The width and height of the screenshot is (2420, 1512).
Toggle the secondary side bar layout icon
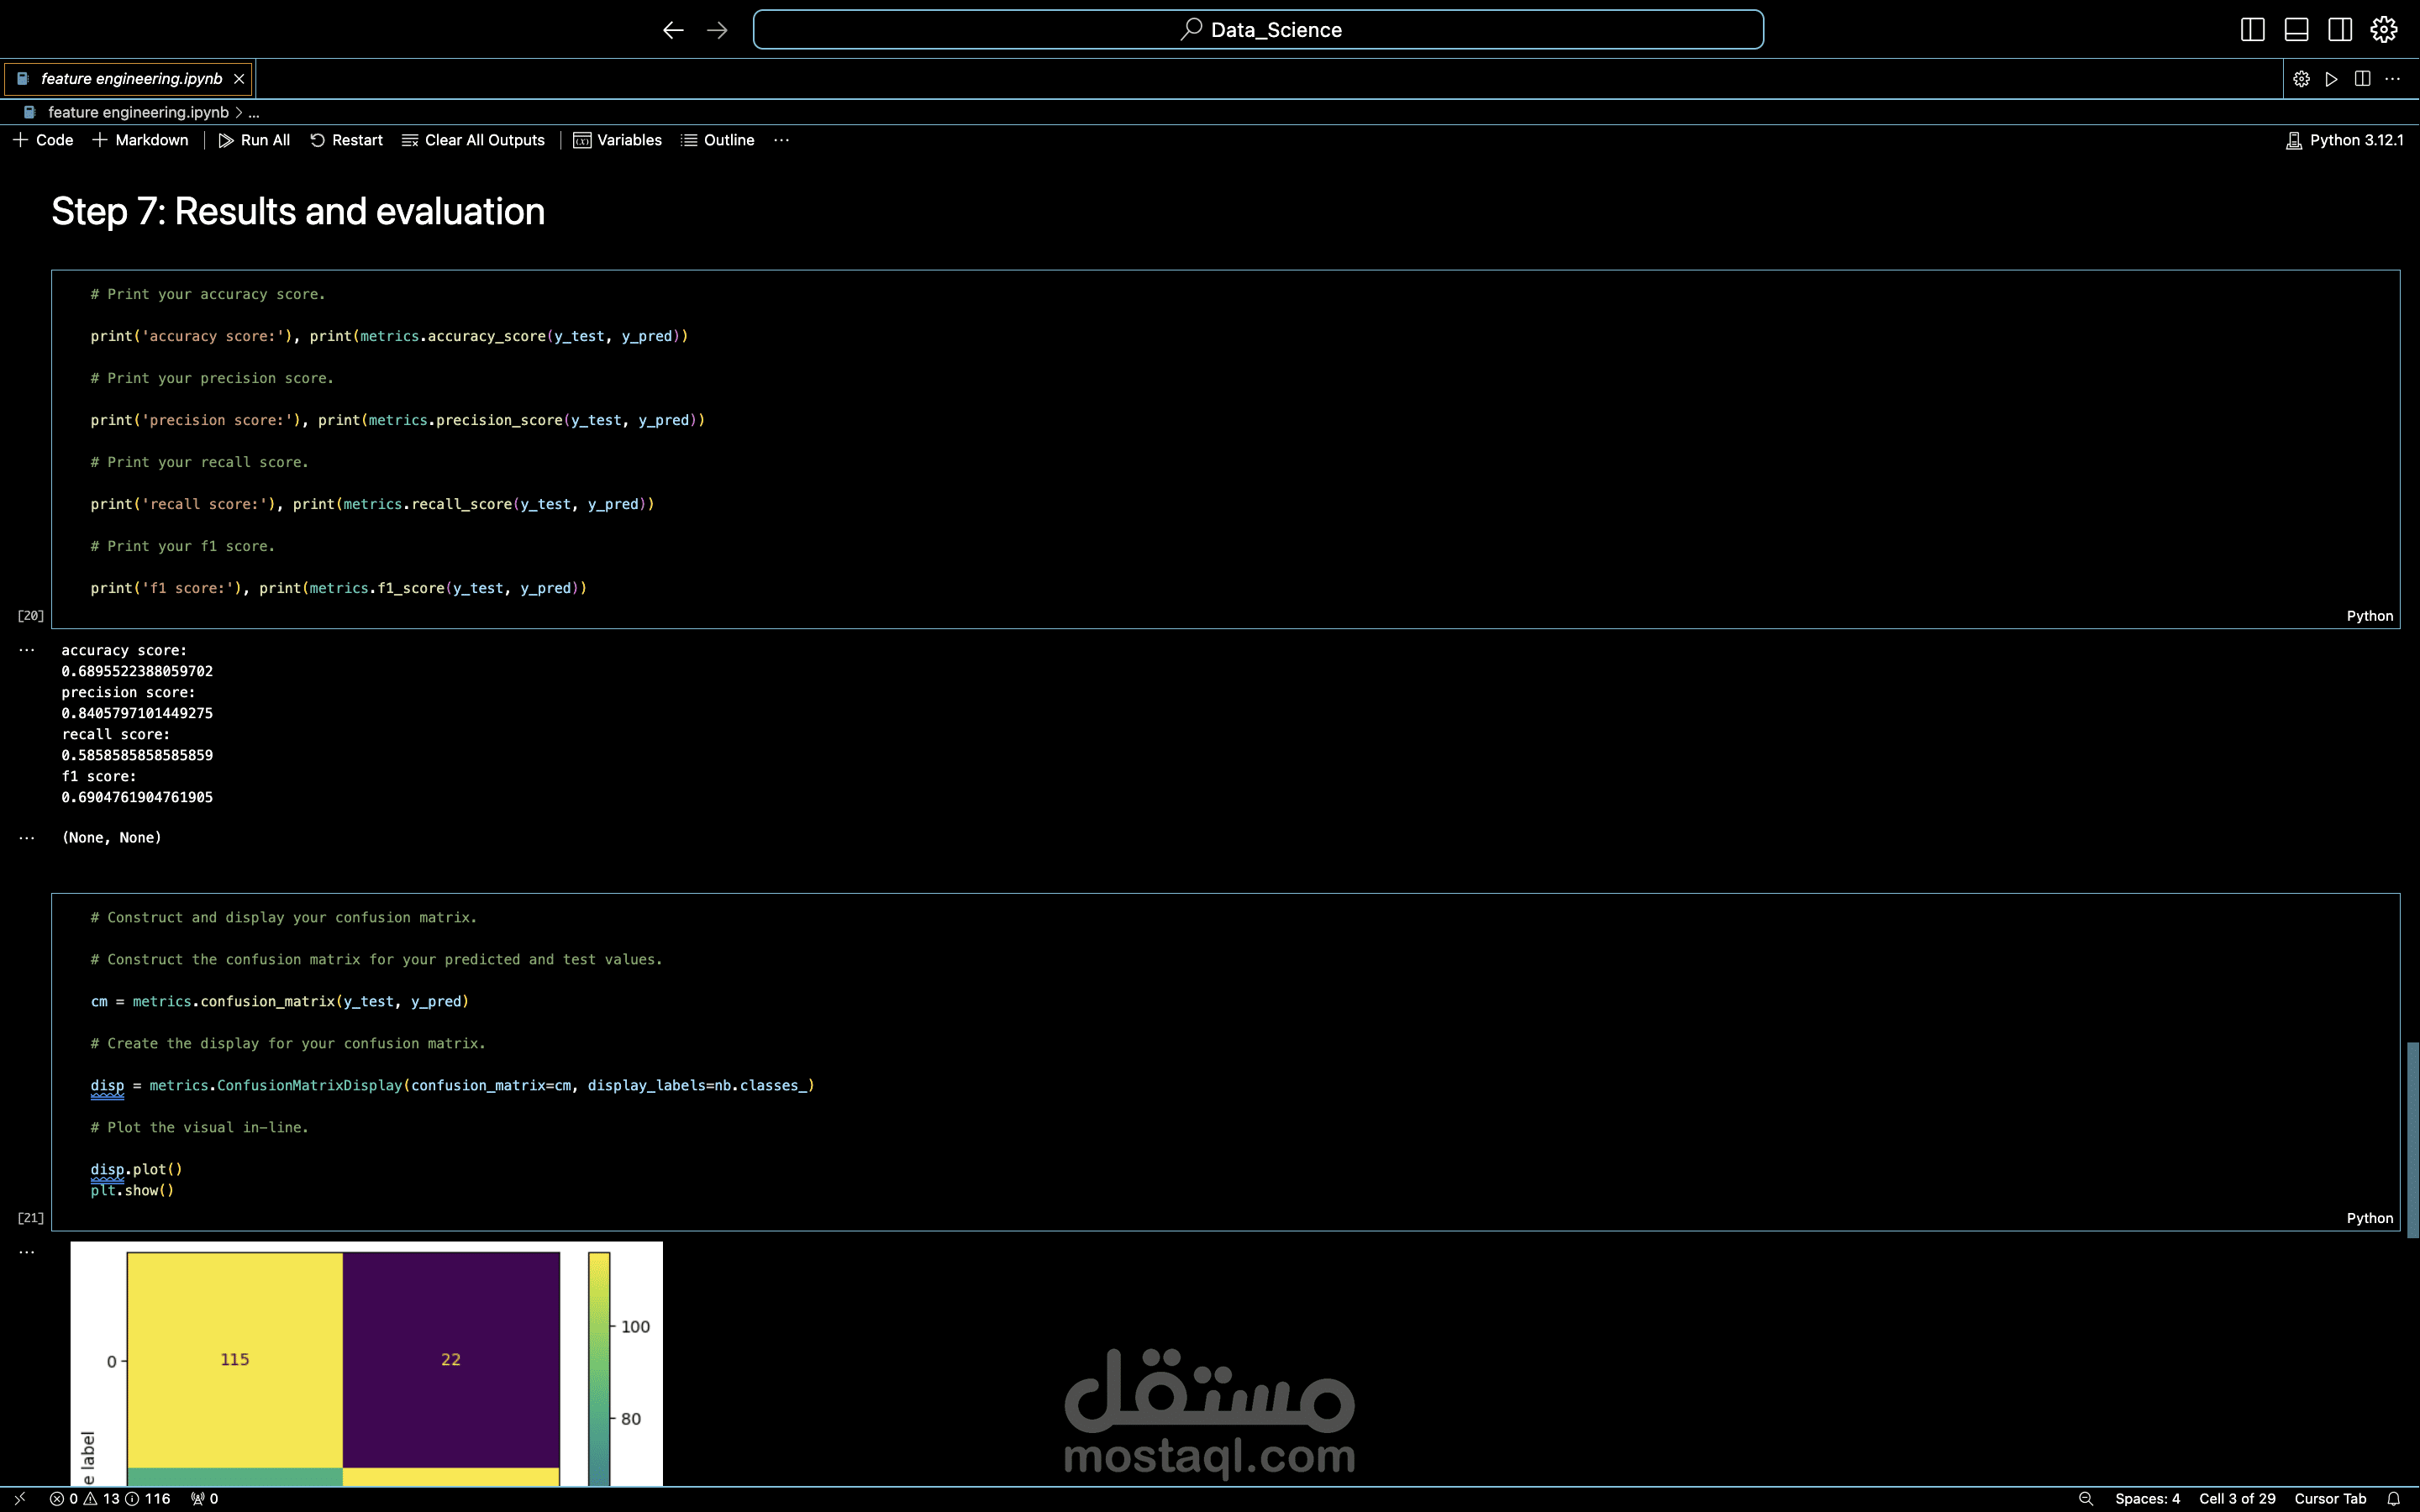tap(2340, 30)
